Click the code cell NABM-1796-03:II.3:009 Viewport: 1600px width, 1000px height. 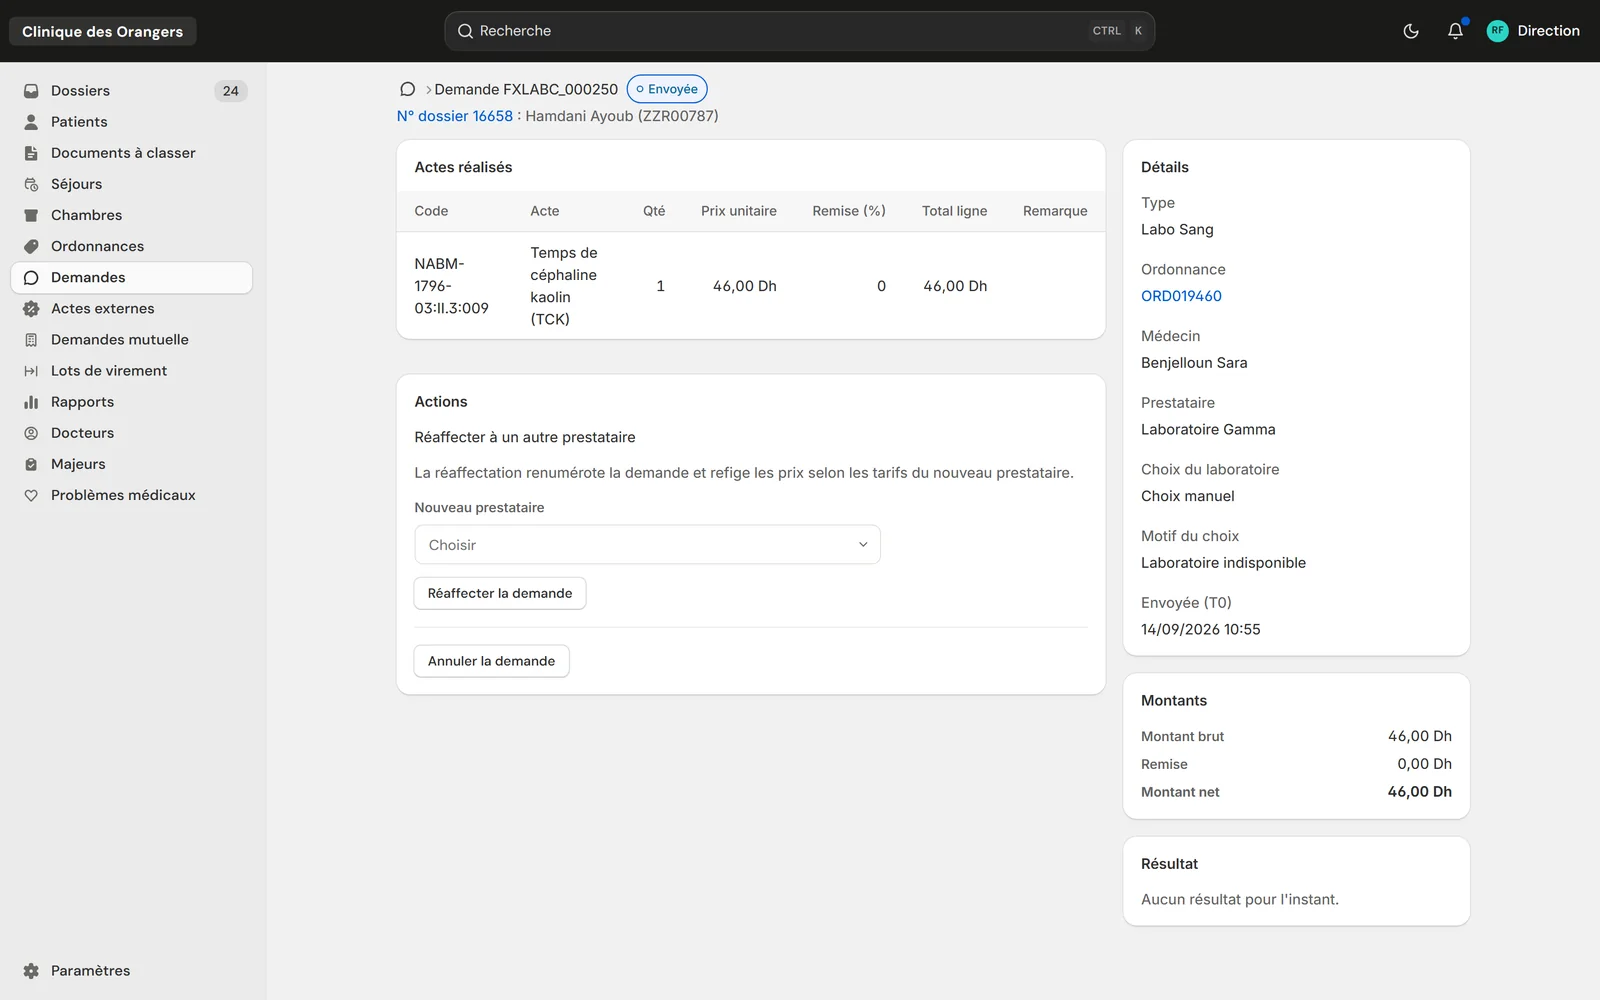[x=452, y=286]
